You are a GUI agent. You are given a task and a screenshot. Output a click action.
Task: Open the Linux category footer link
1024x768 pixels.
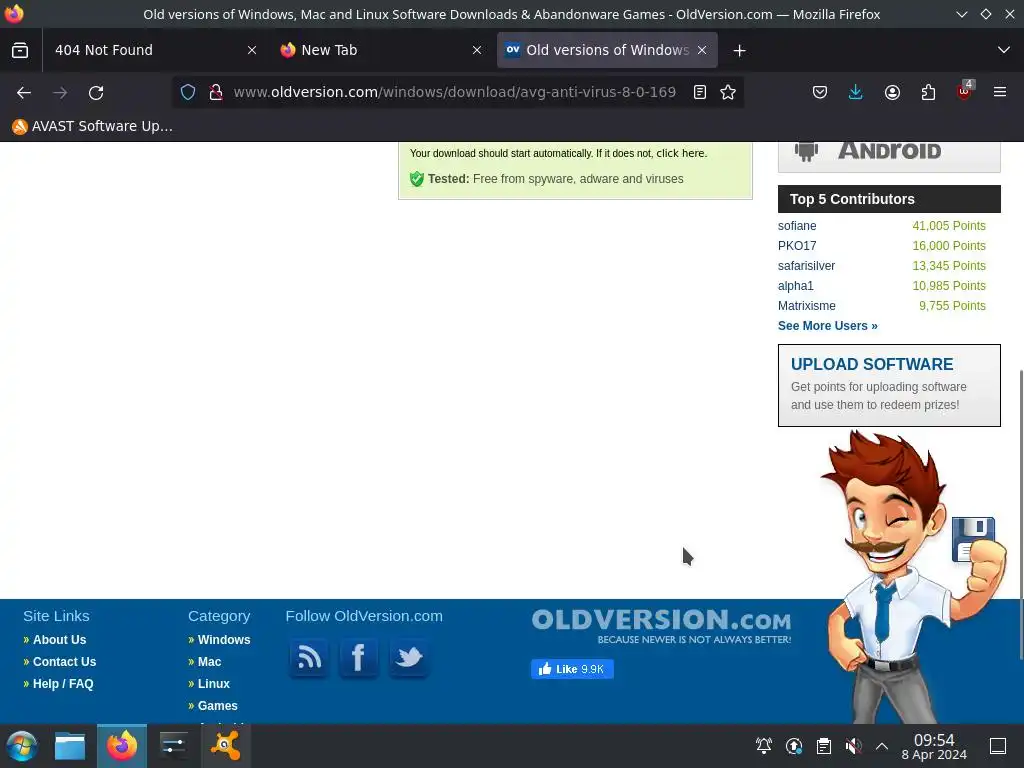(x=214, y=684)
